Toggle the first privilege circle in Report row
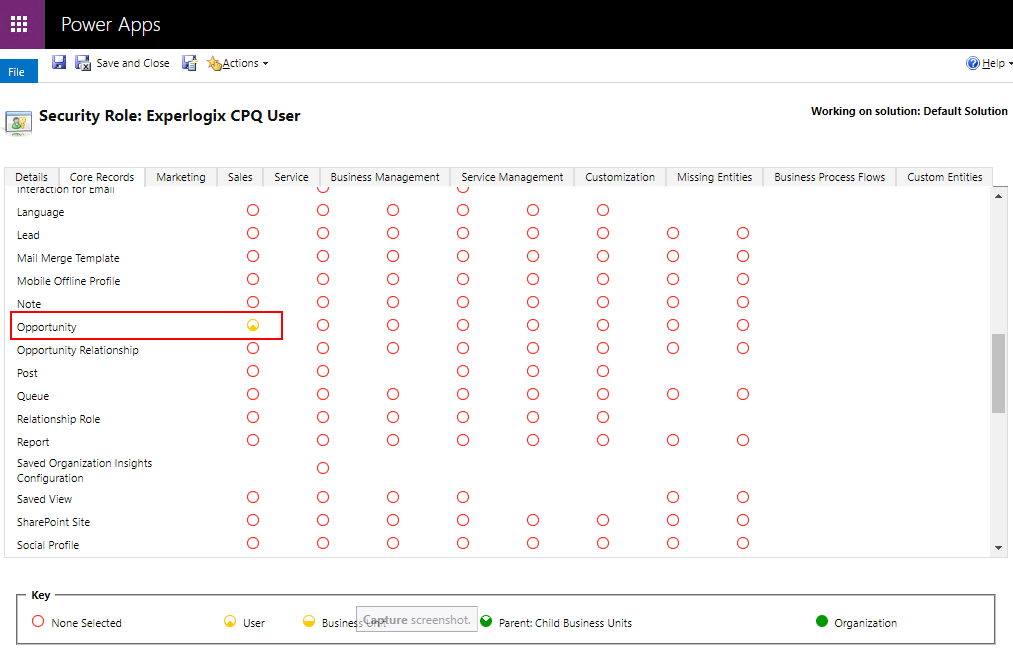 point(253,440)
